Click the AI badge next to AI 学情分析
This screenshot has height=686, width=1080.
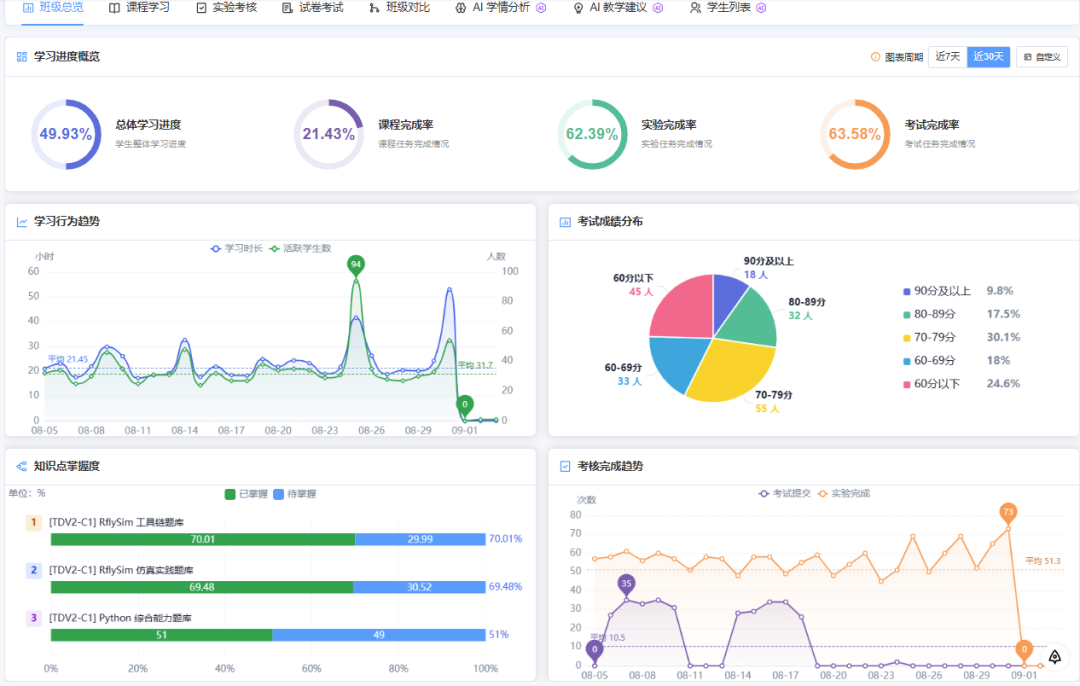(541, 8)
